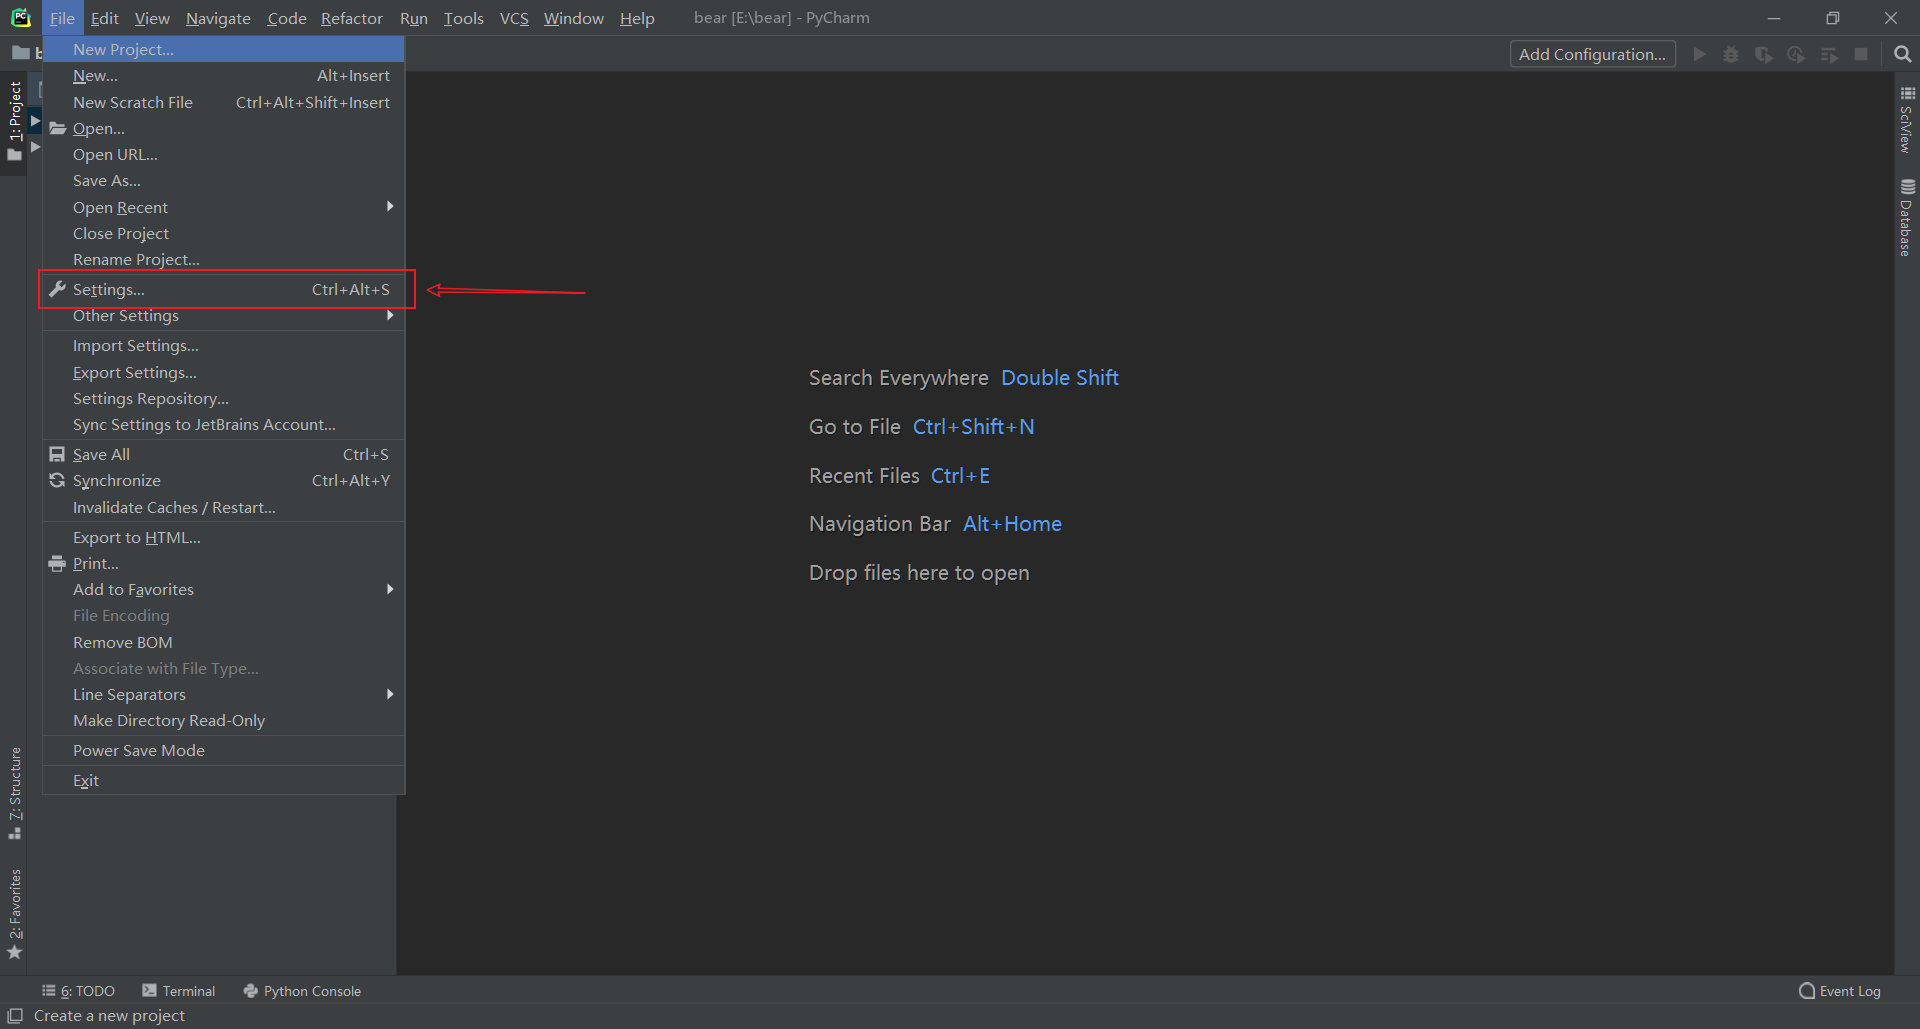Expand the Other Settings submenu
1920x1029 pixels.
coord(125,316)
